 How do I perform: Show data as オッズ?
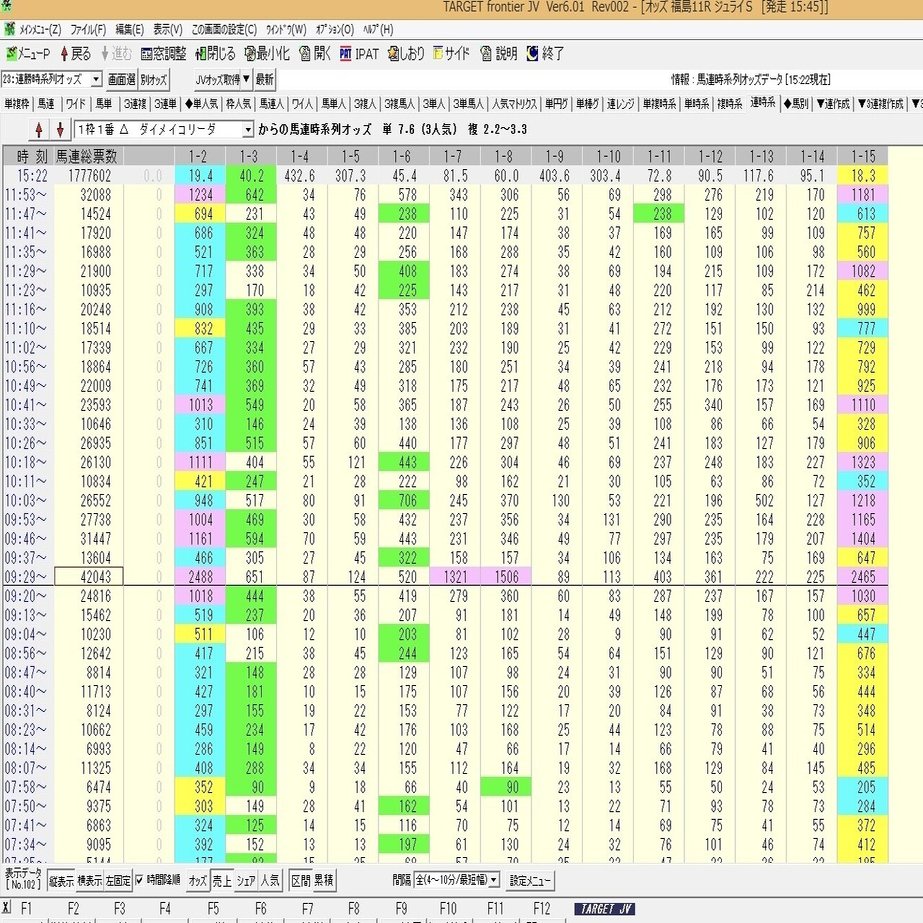[198, 881]
